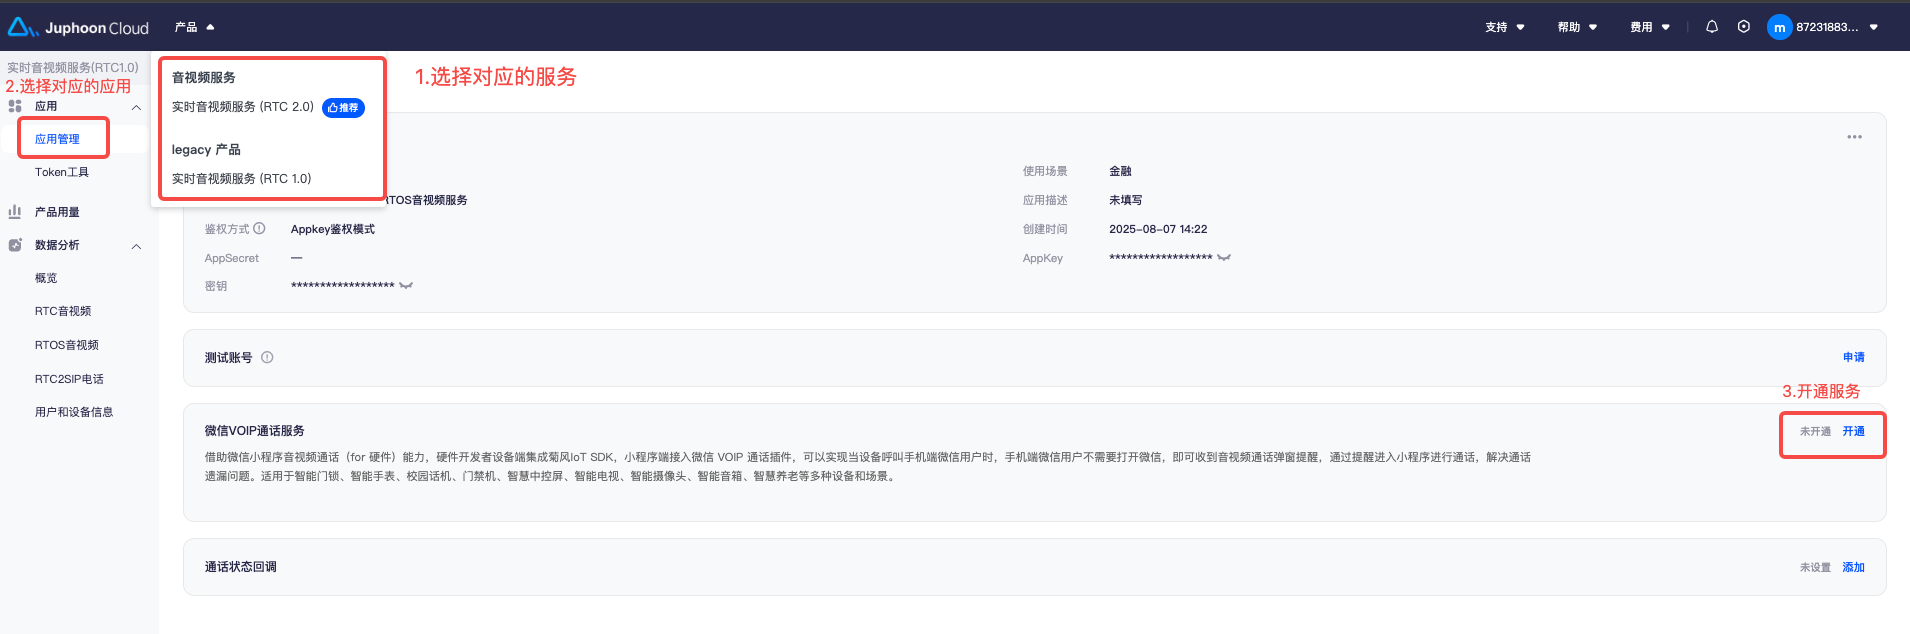1910x634 pixels.
Task: Click the 微信VOIP通话服务 title
Action: 255,431
